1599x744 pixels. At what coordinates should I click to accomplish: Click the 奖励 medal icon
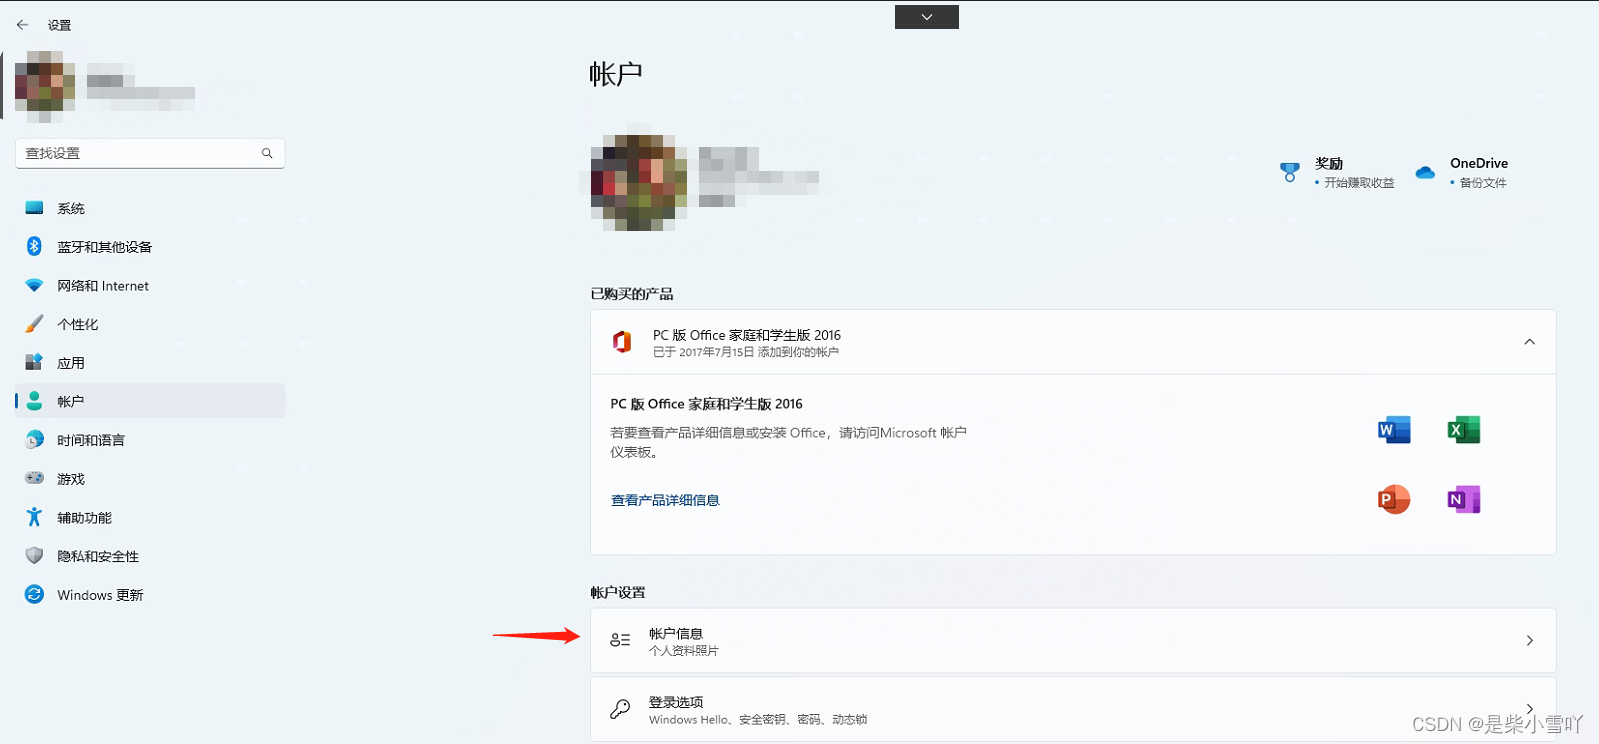[x=1290, y=172]
